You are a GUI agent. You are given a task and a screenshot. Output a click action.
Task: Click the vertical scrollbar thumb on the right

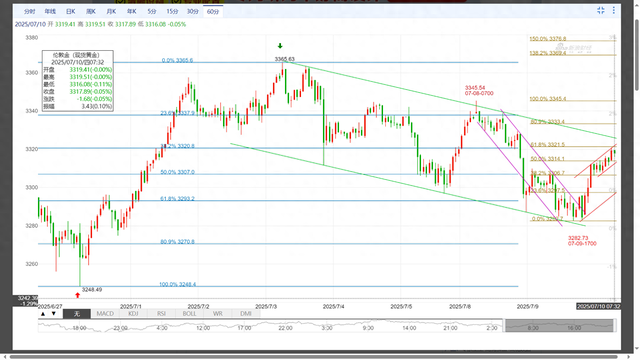point(637,54)
